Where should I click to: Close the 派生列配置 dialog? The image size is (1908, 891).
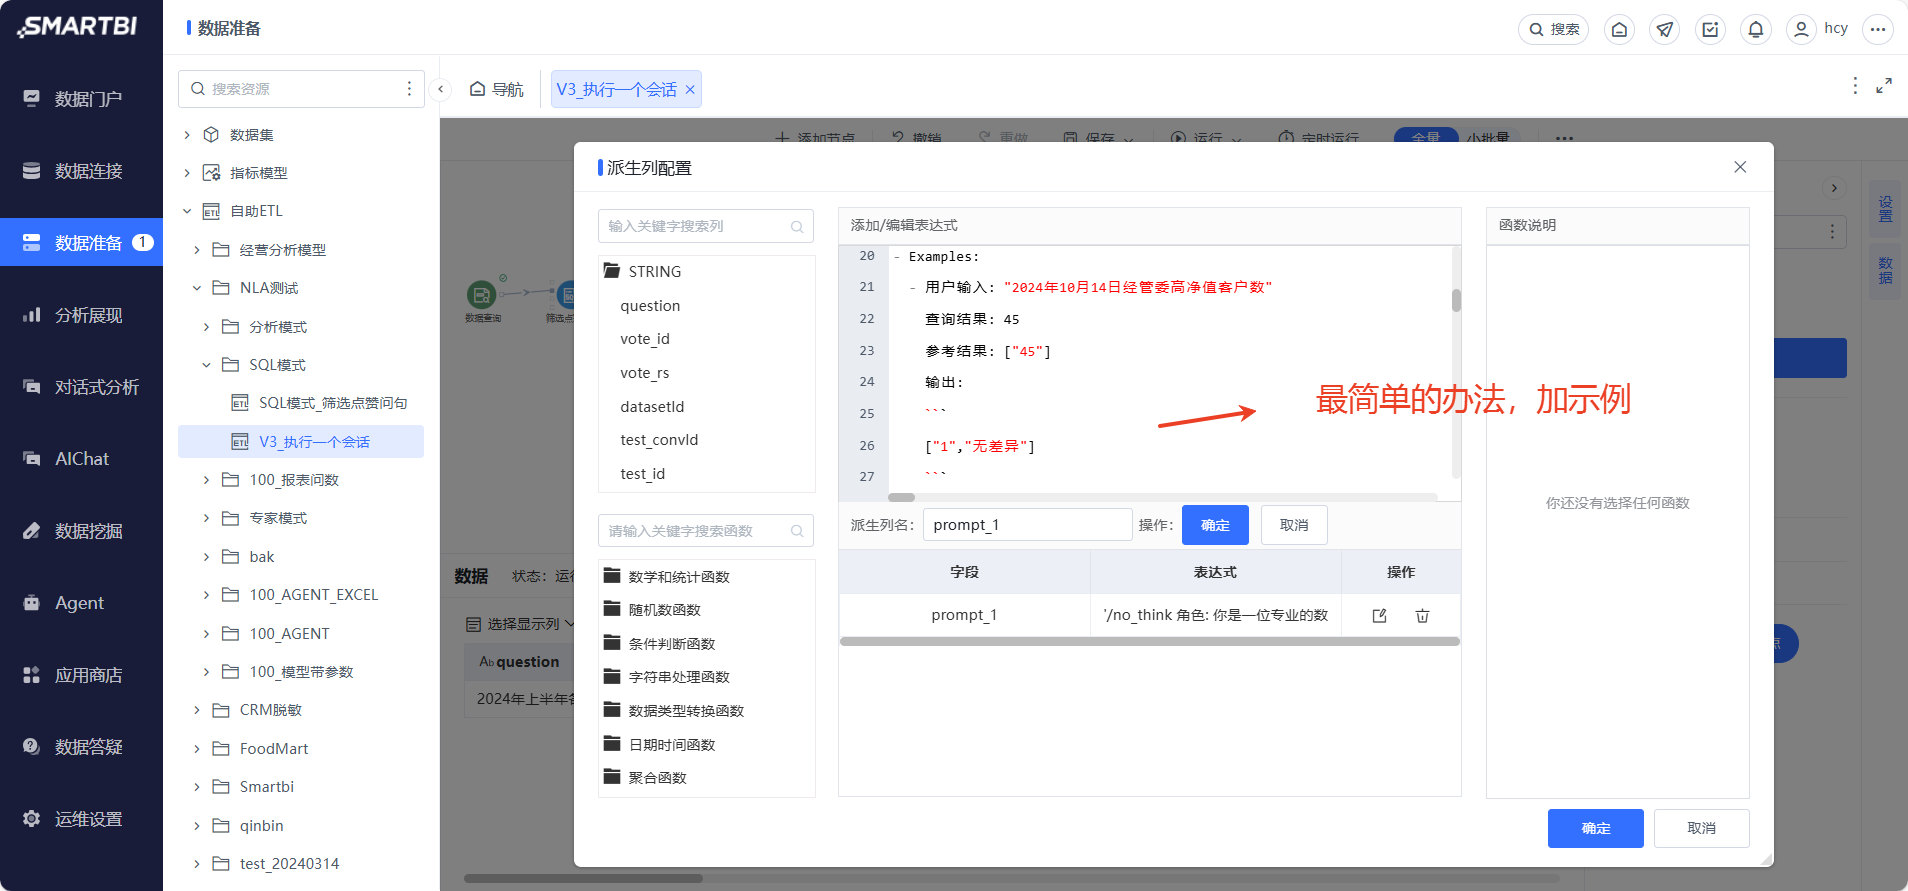tap(1740, 167)
